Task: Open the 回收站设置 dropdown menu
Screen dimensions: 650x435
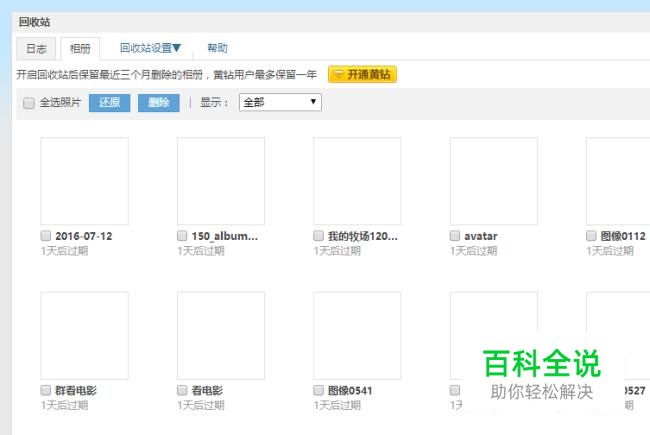Action: [x=150, y=48]
